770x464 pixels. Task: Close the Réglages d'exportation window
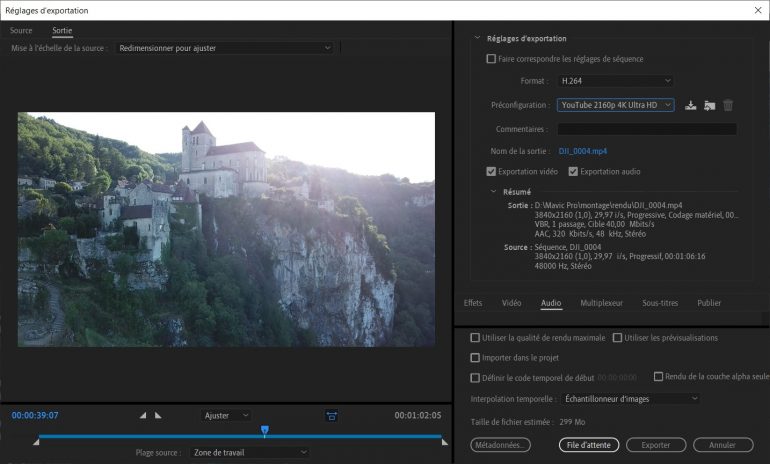(x=756, y=10)
